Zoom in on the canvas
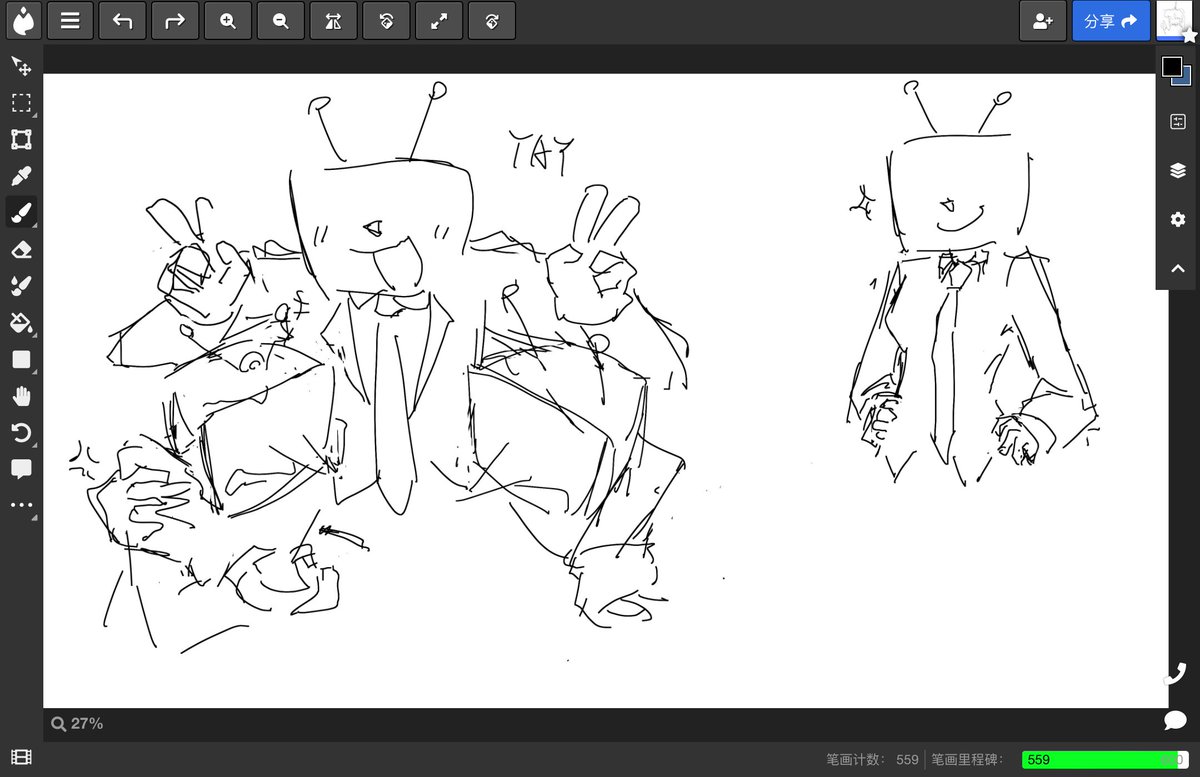This screenshot has height=777, width=1200. (228, 21)
